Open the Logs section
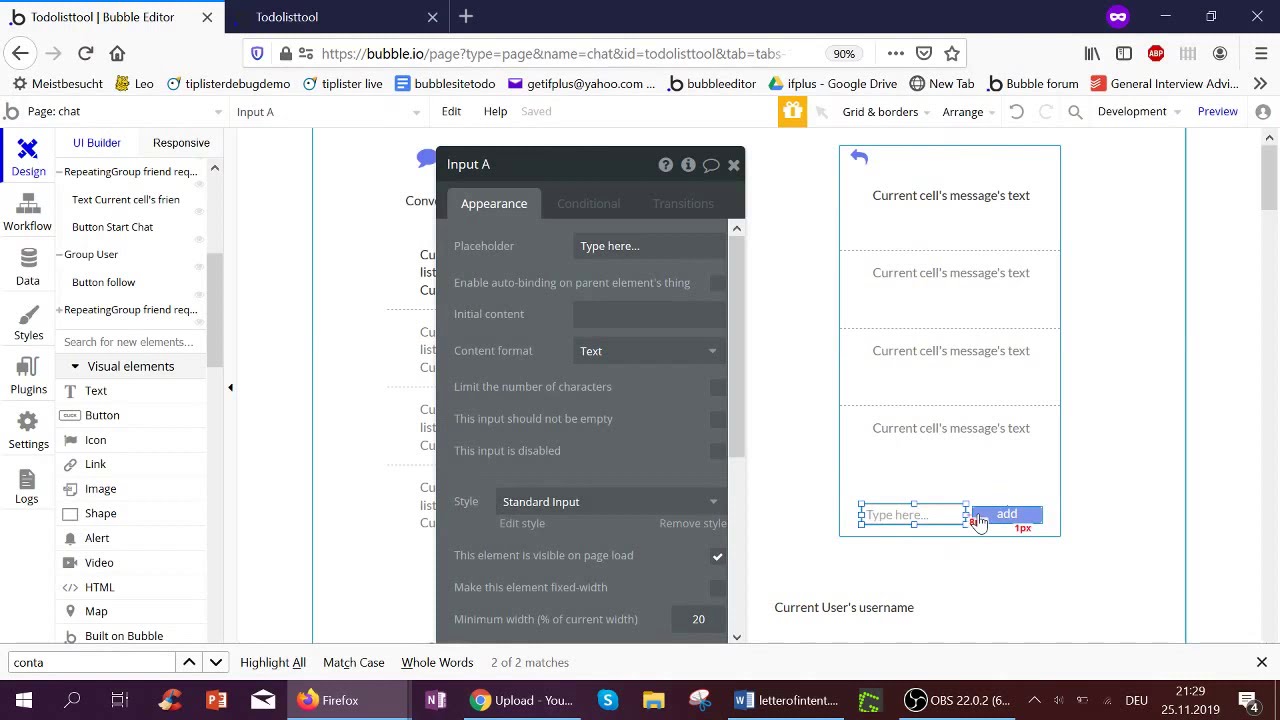This screenshot has height=720, width=1280. tap(27, 486)
